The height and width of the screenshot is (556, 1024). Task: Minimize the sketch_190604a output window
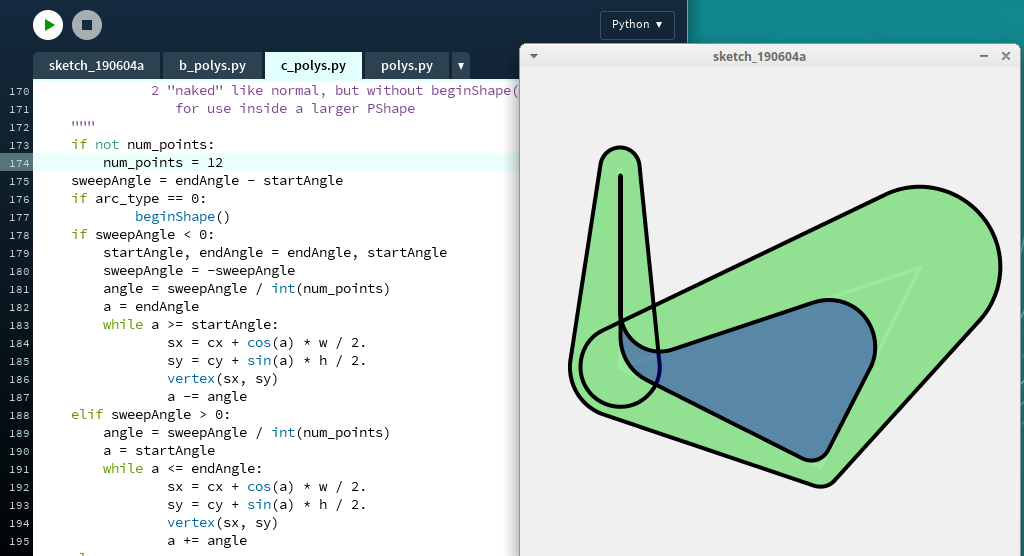pos(984,56)
